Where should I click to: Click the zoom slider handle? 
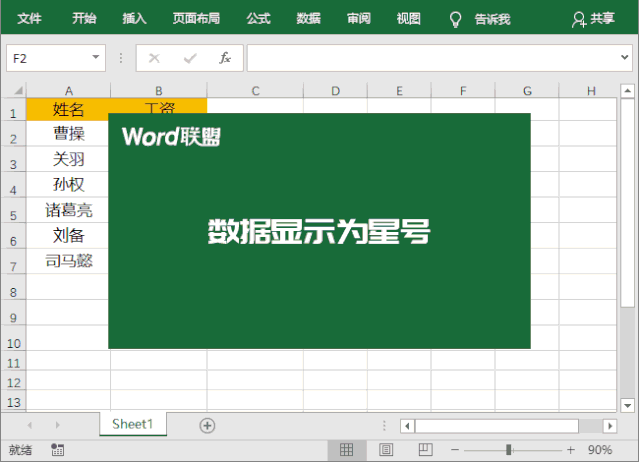click(508, 450)
